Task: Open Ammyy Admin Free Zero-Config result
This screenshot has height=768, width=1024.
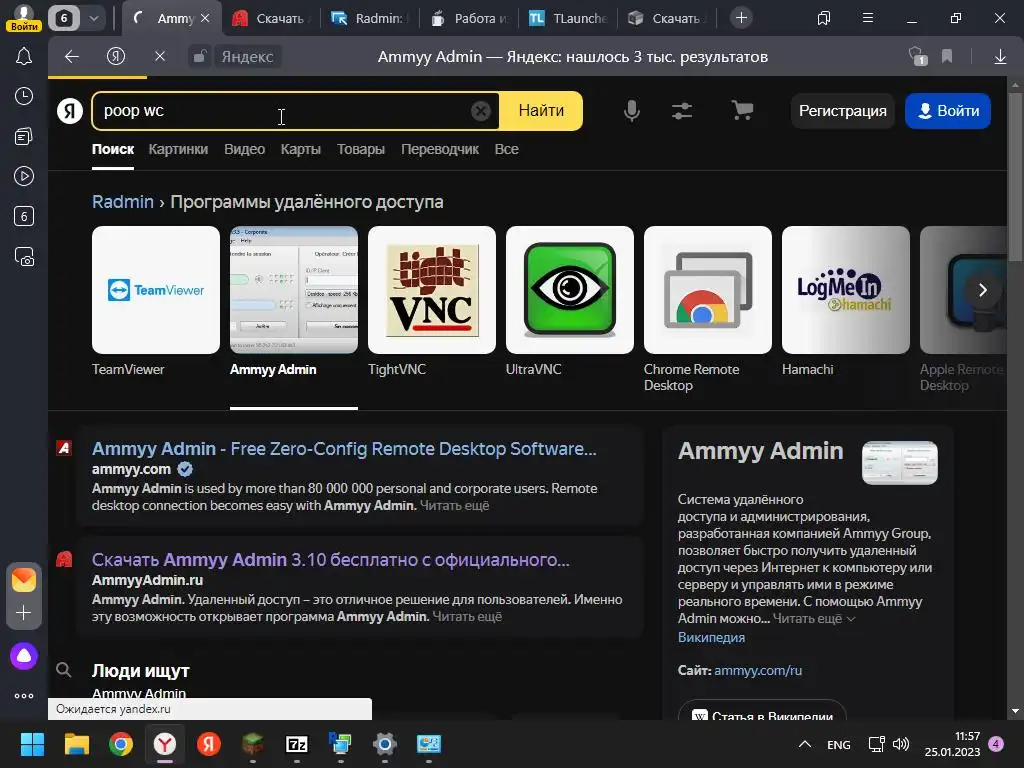Action: pyautogui.click(x=344, y=449)
